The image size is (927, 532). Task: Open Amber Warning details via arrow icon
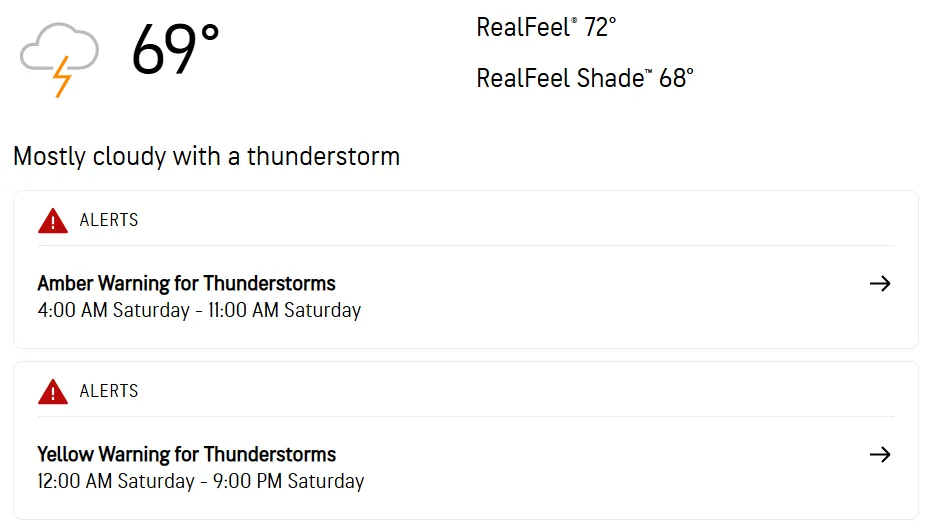pyautogui.click(x=879, y=284)
